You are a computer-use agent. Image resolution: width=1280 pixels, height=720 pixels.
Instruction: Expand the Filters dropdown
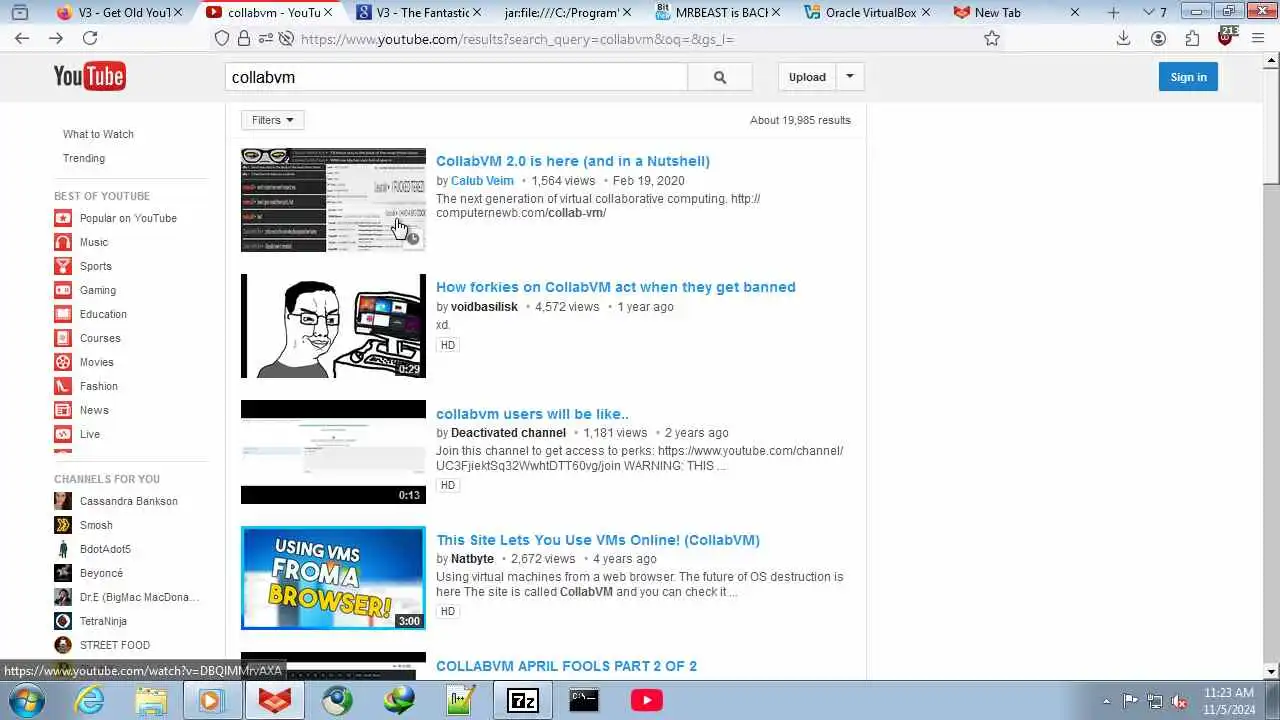272,120
